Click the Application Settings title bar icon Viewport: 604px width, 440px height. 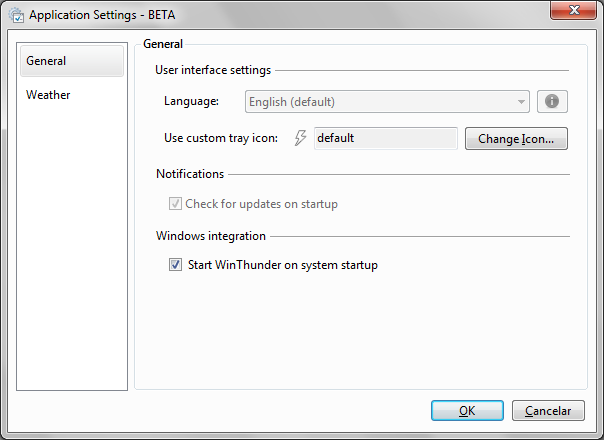click(17, 15)
